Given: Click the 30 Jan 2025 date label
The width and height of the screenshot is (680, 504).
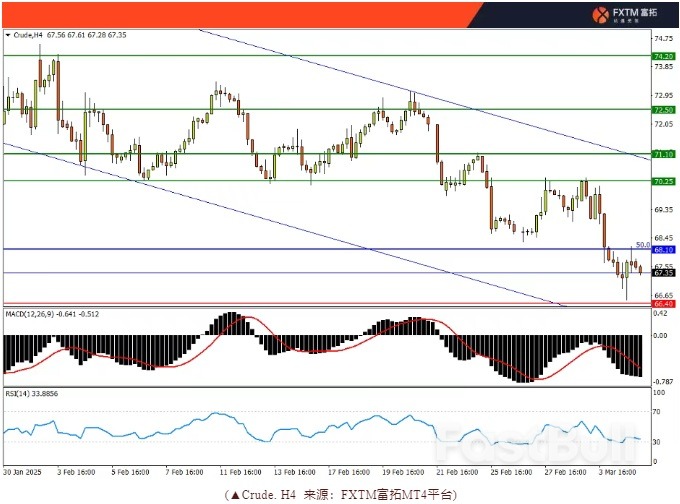Looking at the screenshot, I should pyautogui.click(x=21, y=471).
